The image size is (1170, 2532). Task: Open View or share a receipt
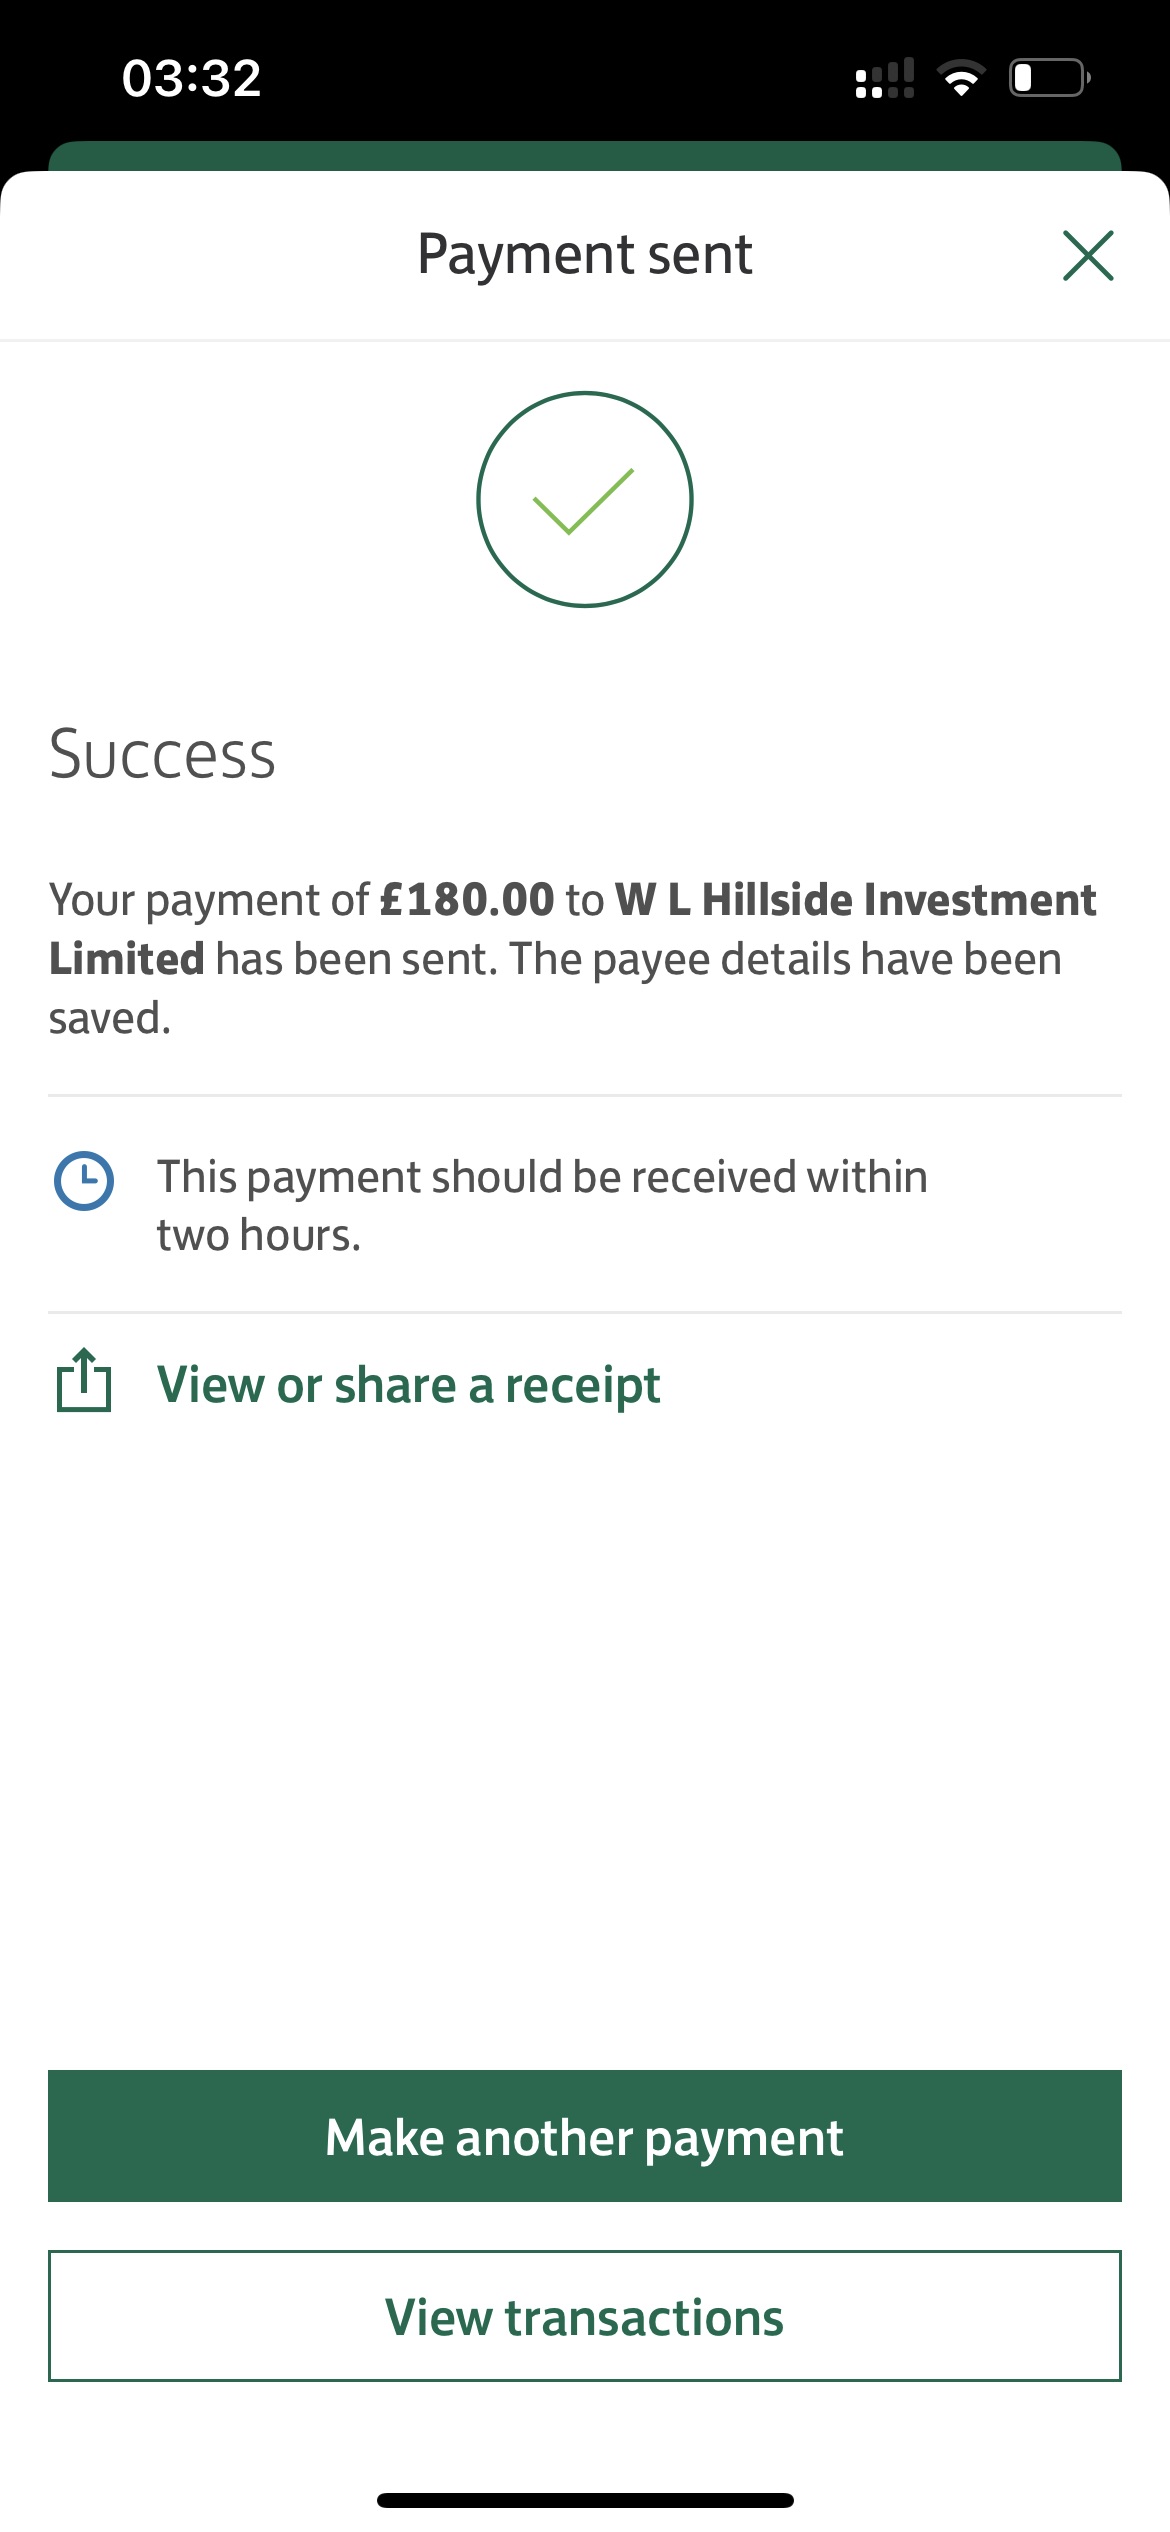(x=408, y=1386)
